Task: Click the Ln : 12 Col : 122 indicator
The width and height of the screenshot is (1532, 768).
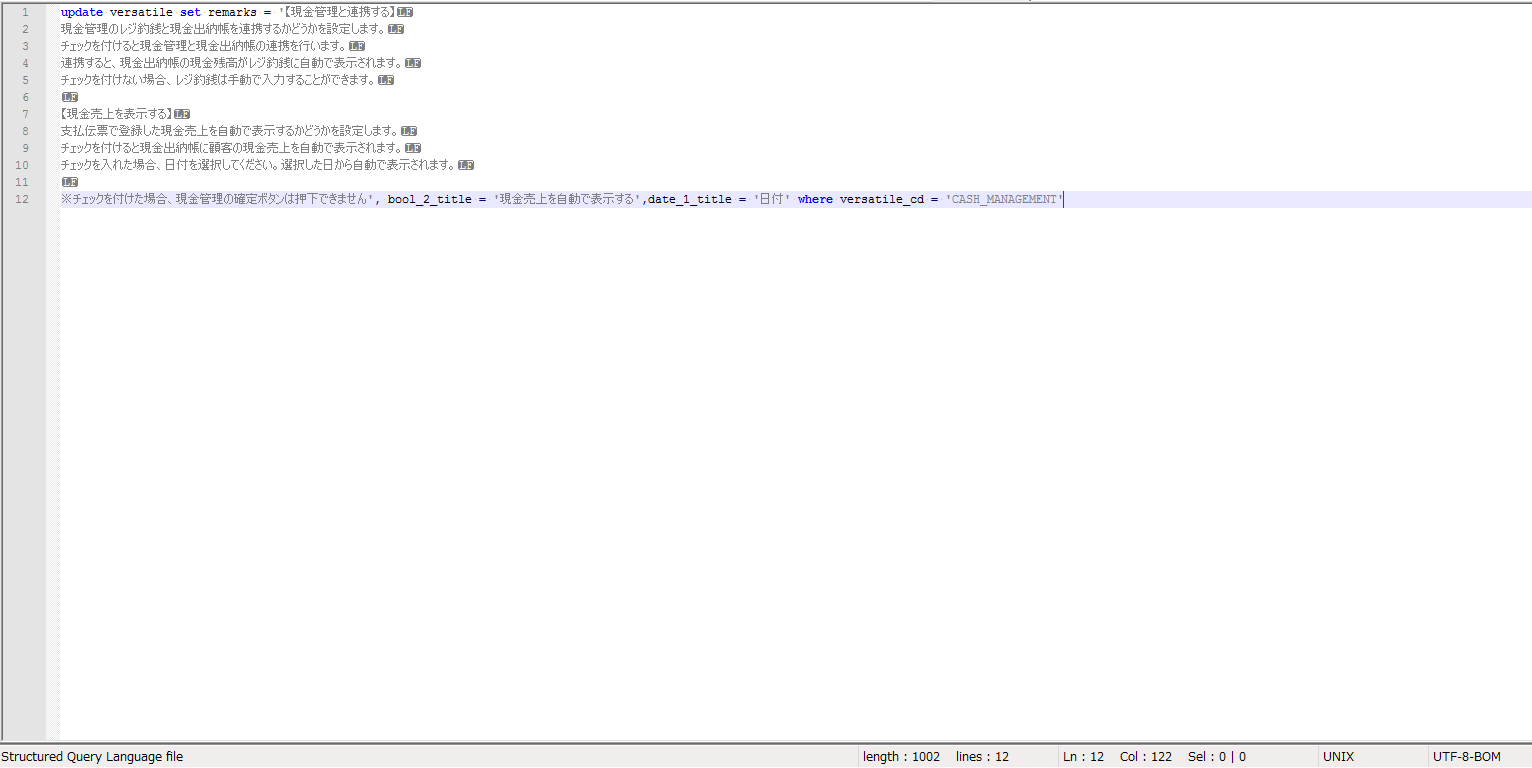Action: (x=1116, y=756)
